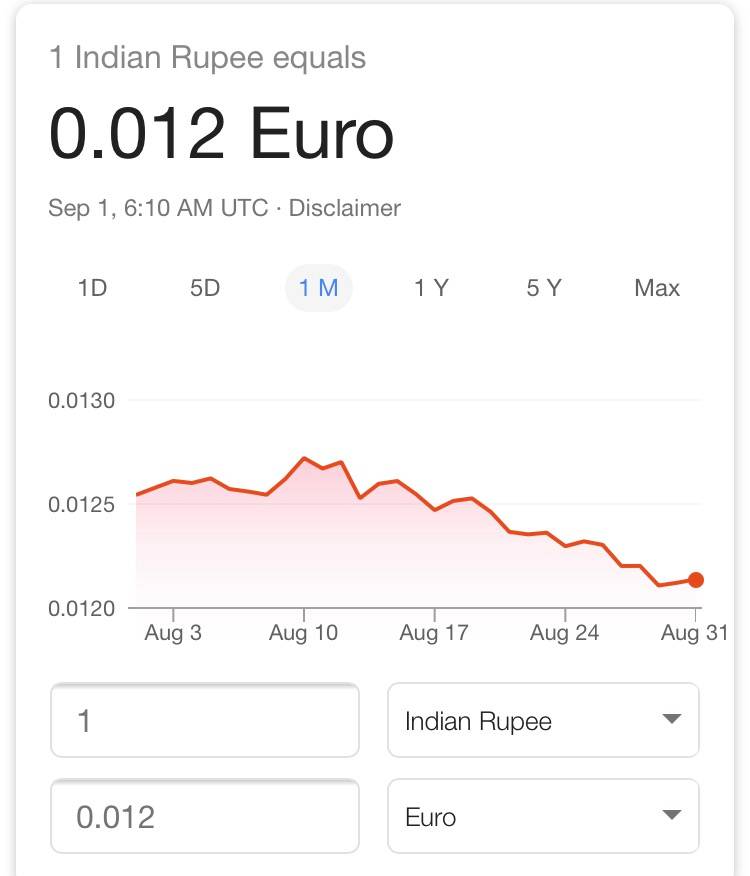Image resolution: width=750 pixels, height=876 pixels.
Task: Select the Aug 17 axis tick label
Action: click(434, 633)
